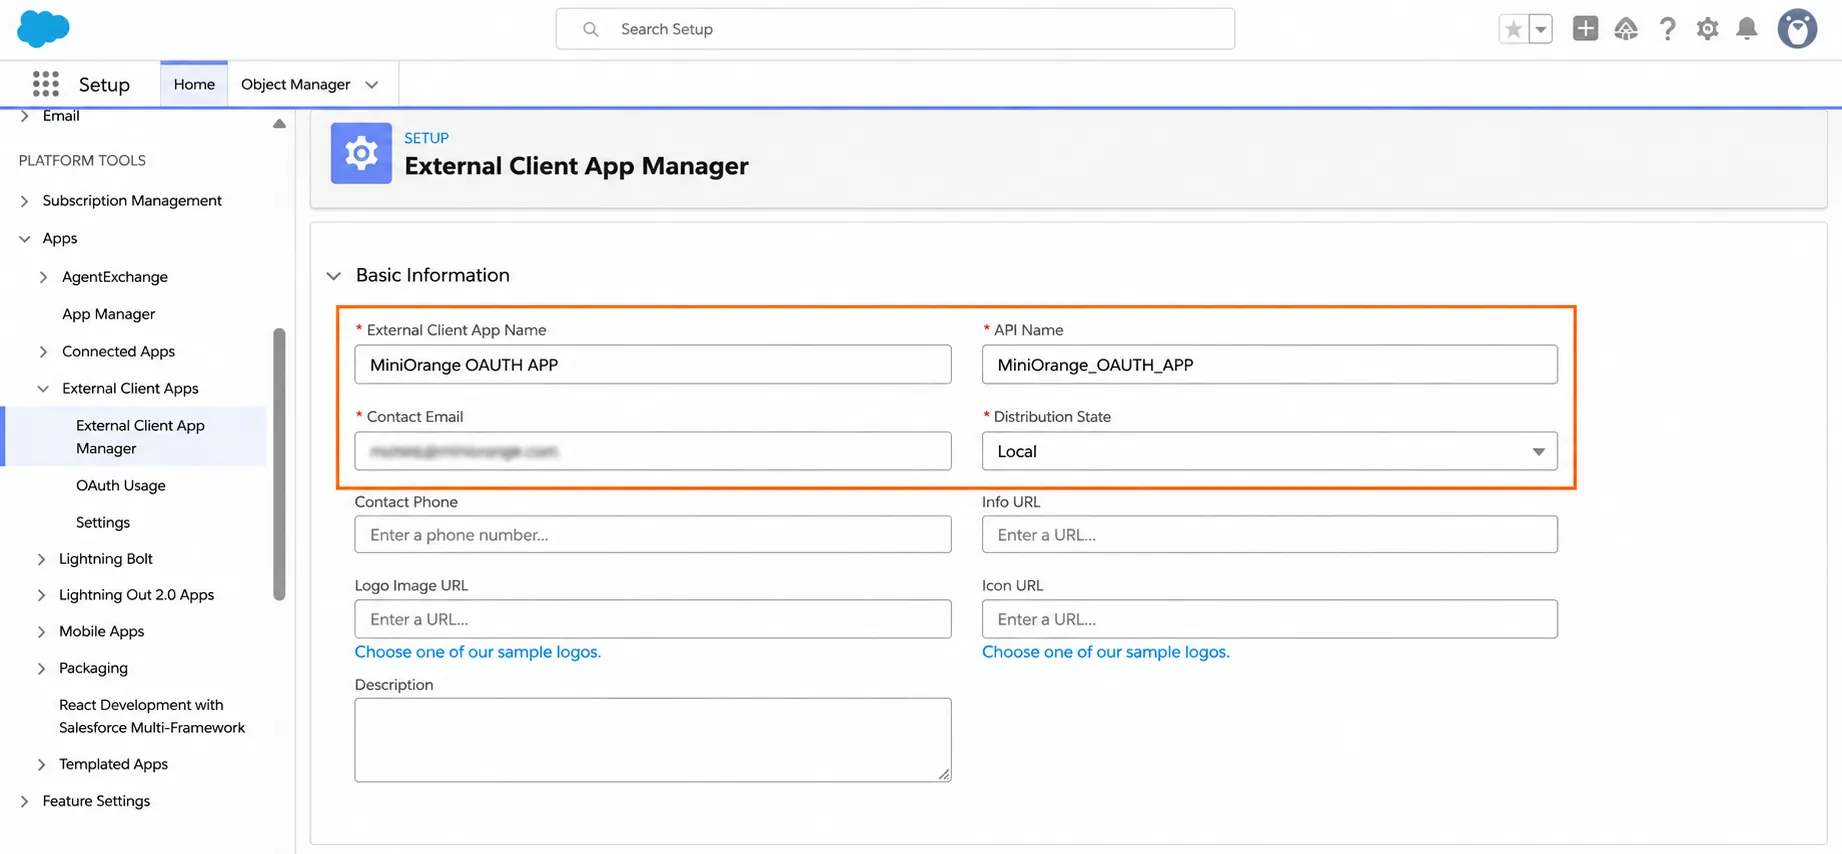This screenshot has height=854, width=1842.
Task: Click the Mobile Apps sidebar label
Action: click(101, 631)
